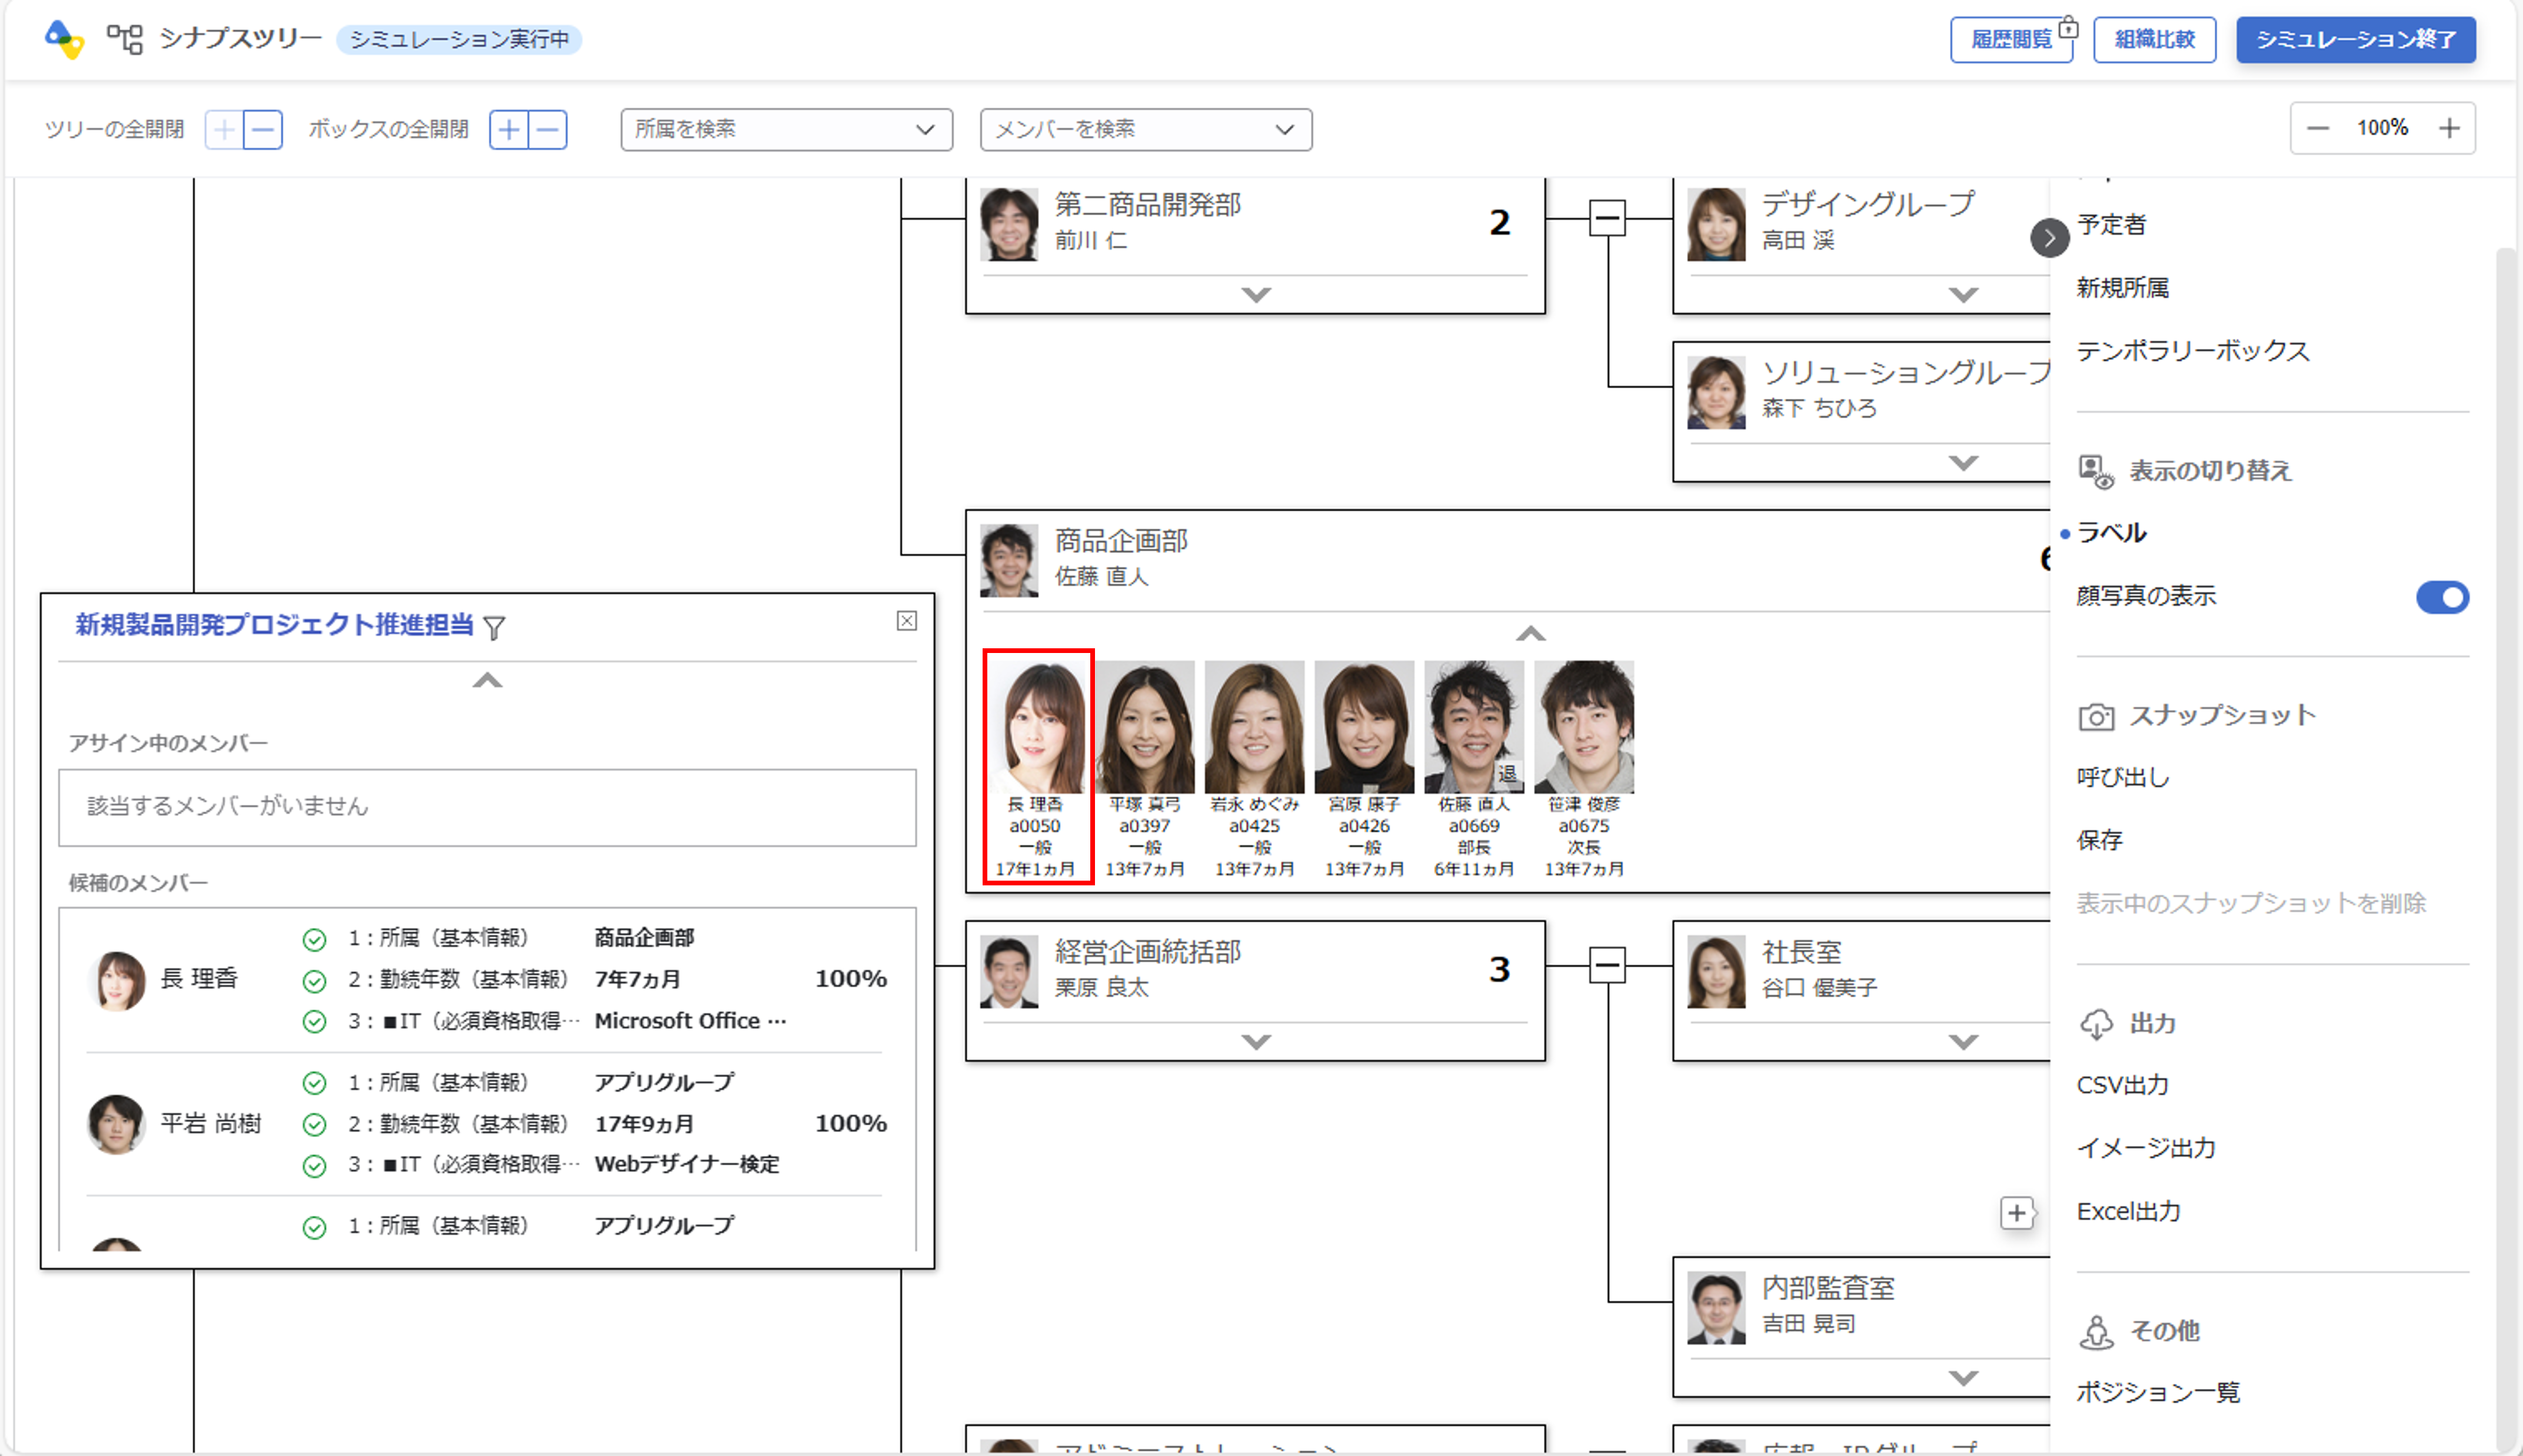
Task: Click small plus icon near 社長室 box
Action: 2016,1213
